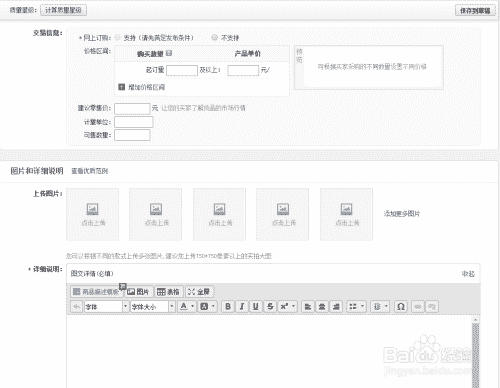
Task: Open help icon next to 购买数量
Action: point(169,53)
